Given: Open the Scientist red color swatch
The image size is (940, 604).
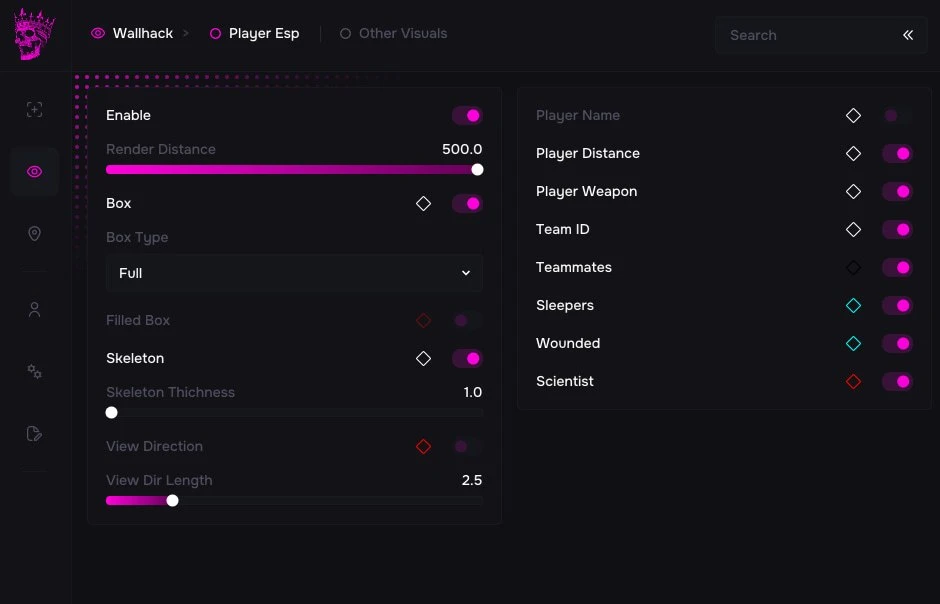Looking at the screenshot, I should (853, 382).
